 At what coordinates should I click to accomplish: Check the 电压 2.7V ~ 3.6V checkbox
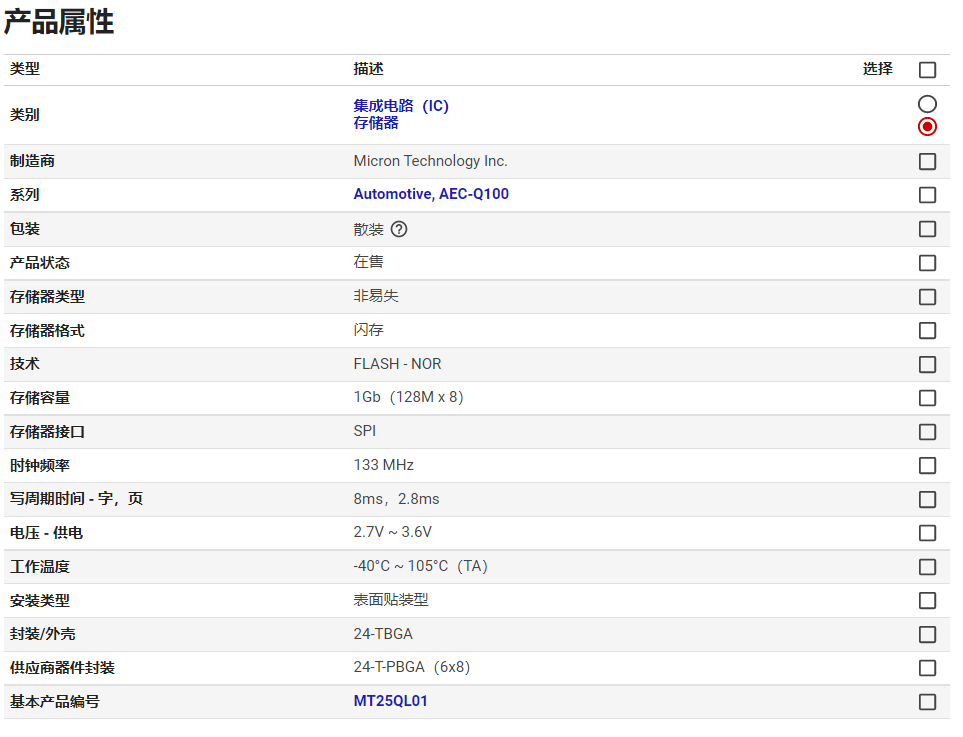927,533
